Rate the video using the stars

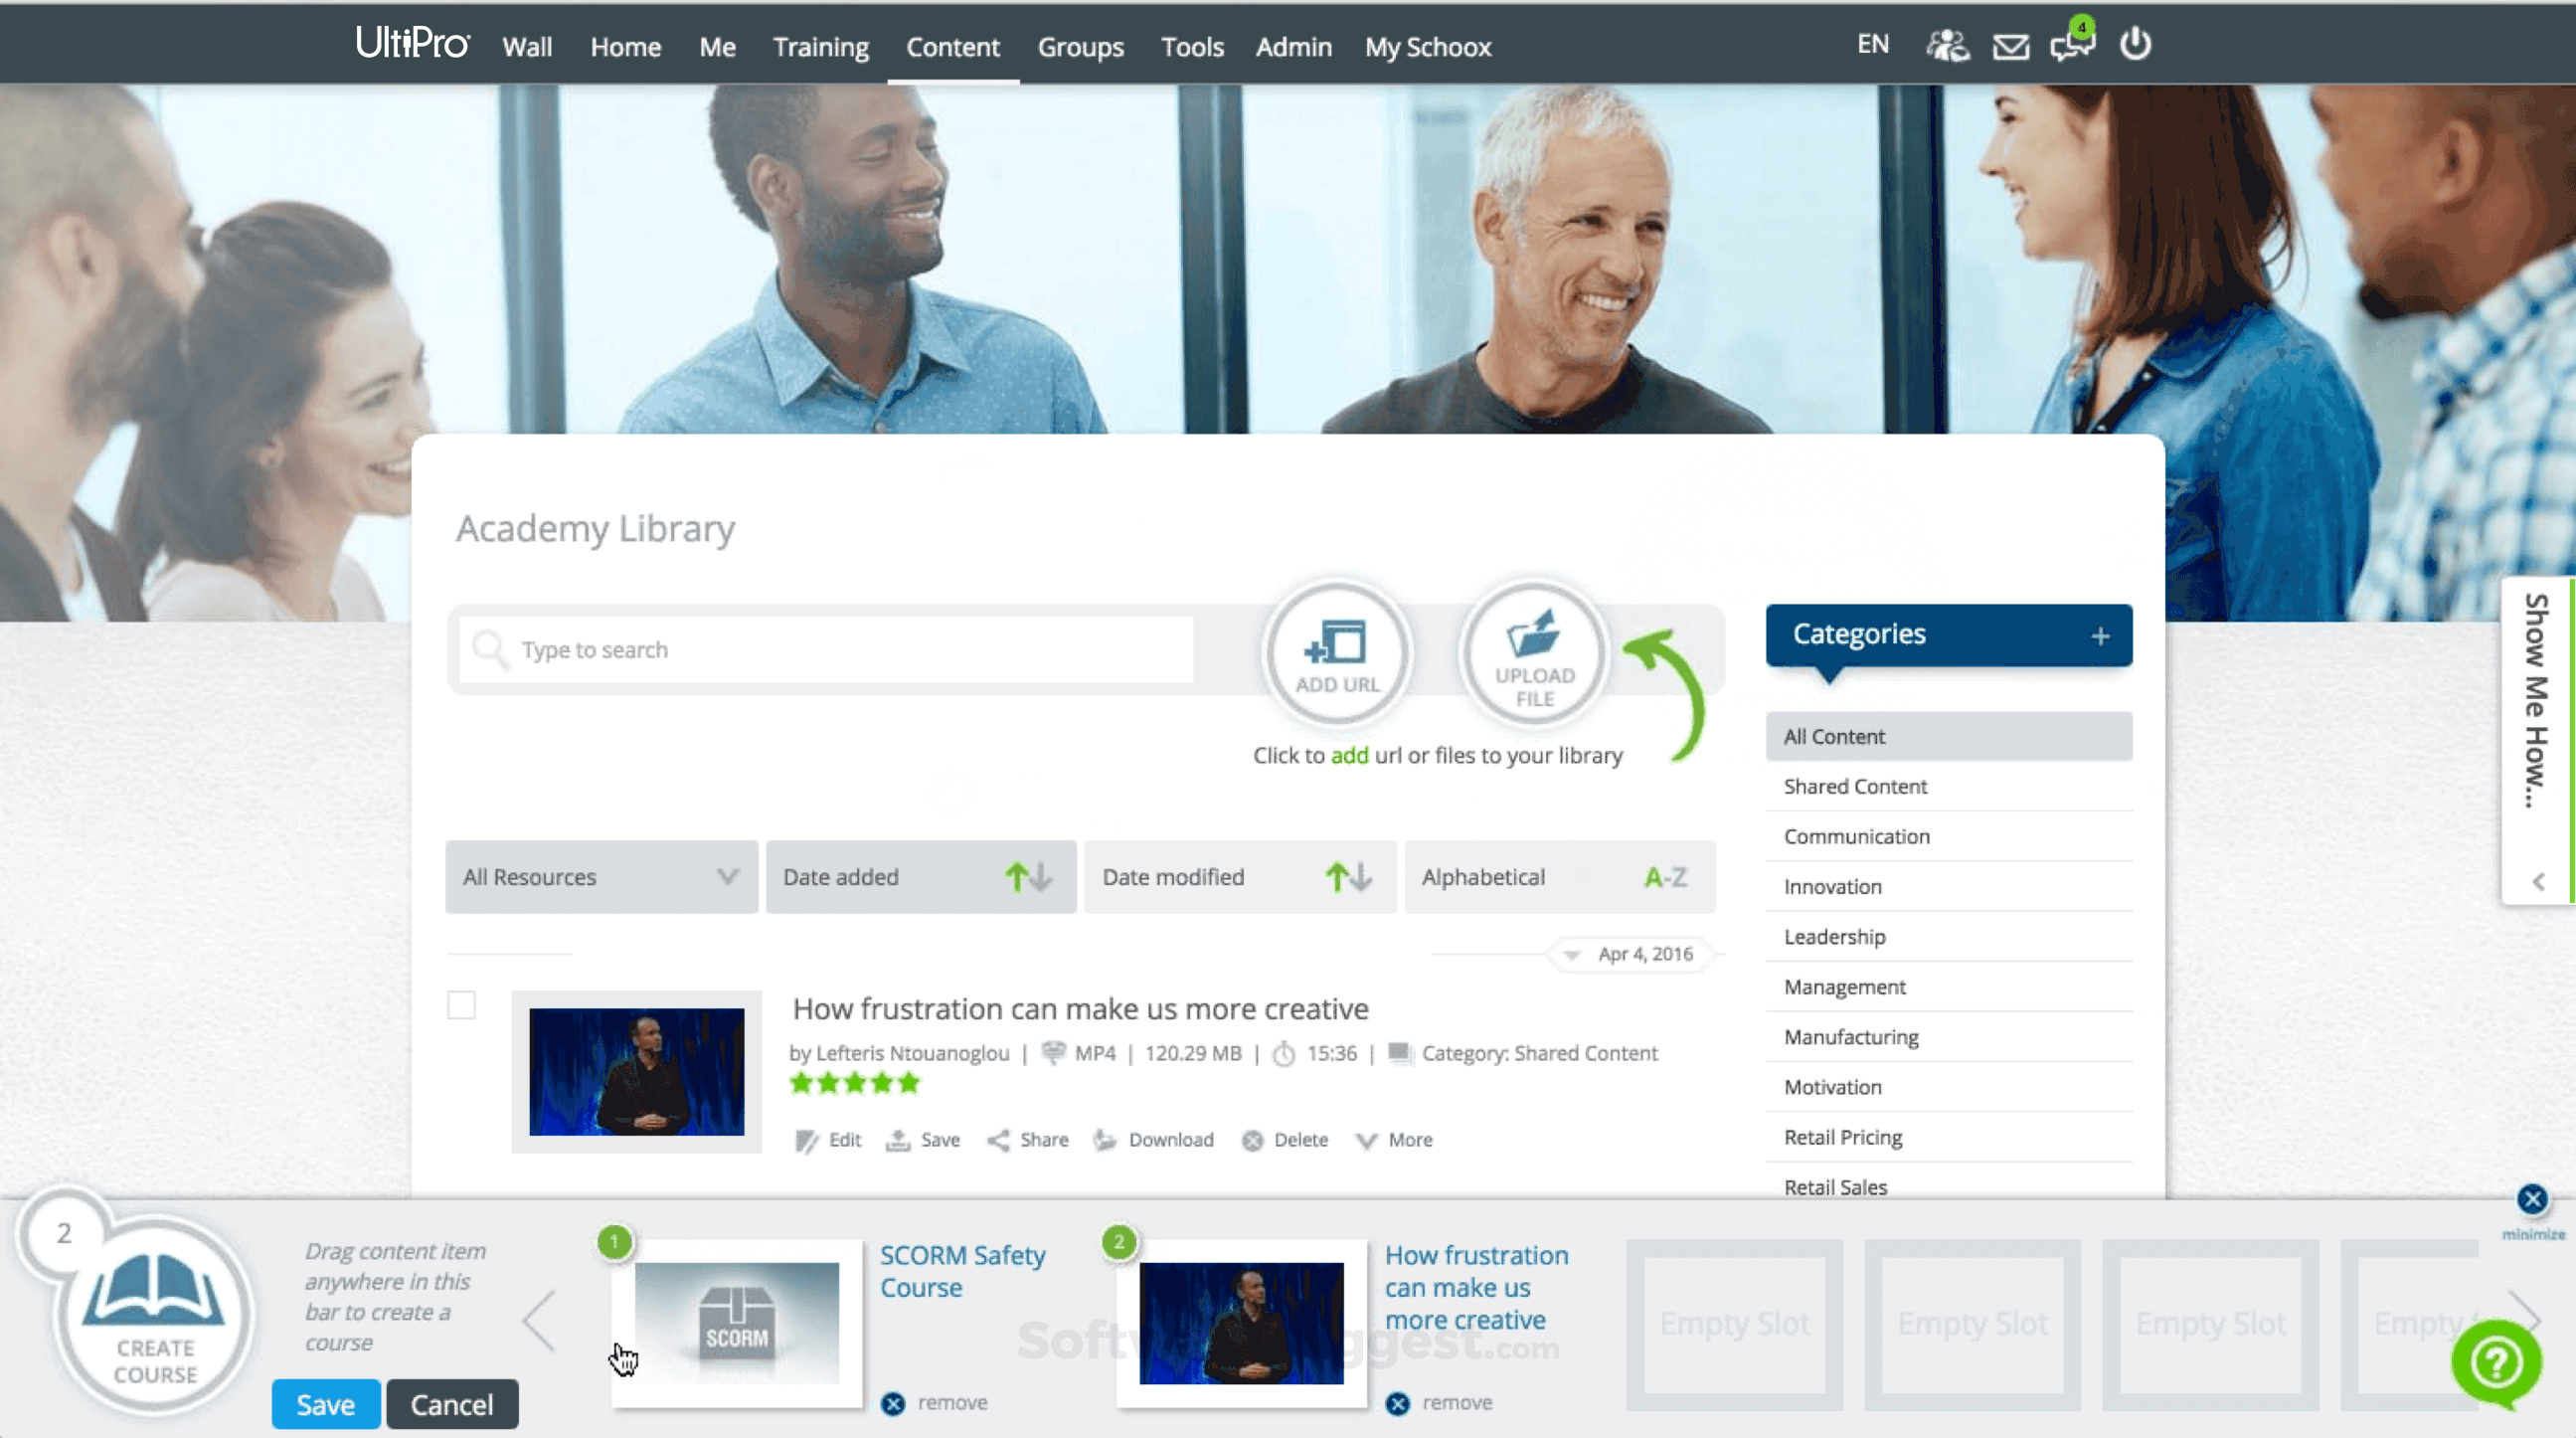(855, 1083)
